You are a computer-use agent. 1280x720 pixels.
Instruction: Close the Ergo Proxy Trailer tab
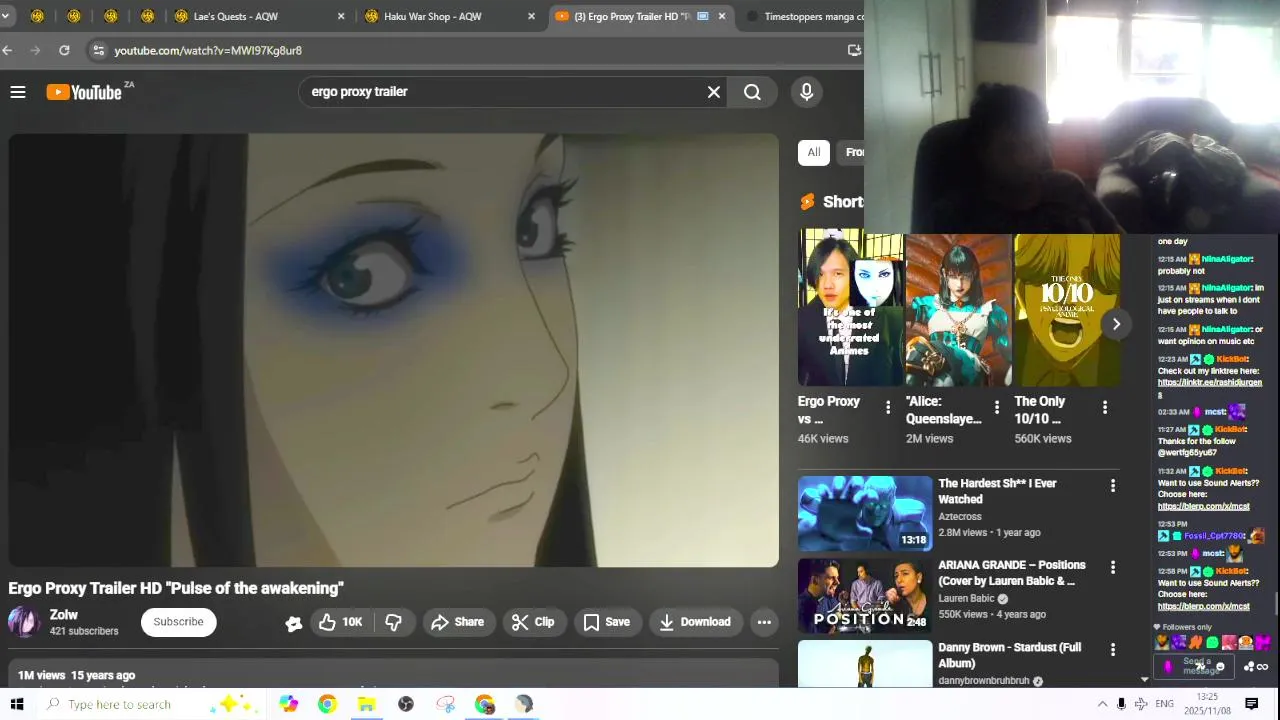[x=722, y=16]
